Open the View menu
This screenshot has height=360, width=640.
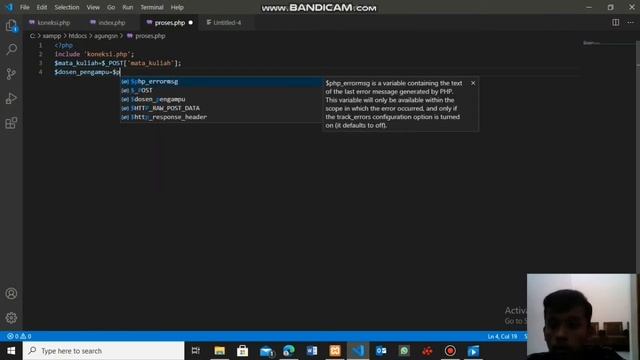[93, 7]
